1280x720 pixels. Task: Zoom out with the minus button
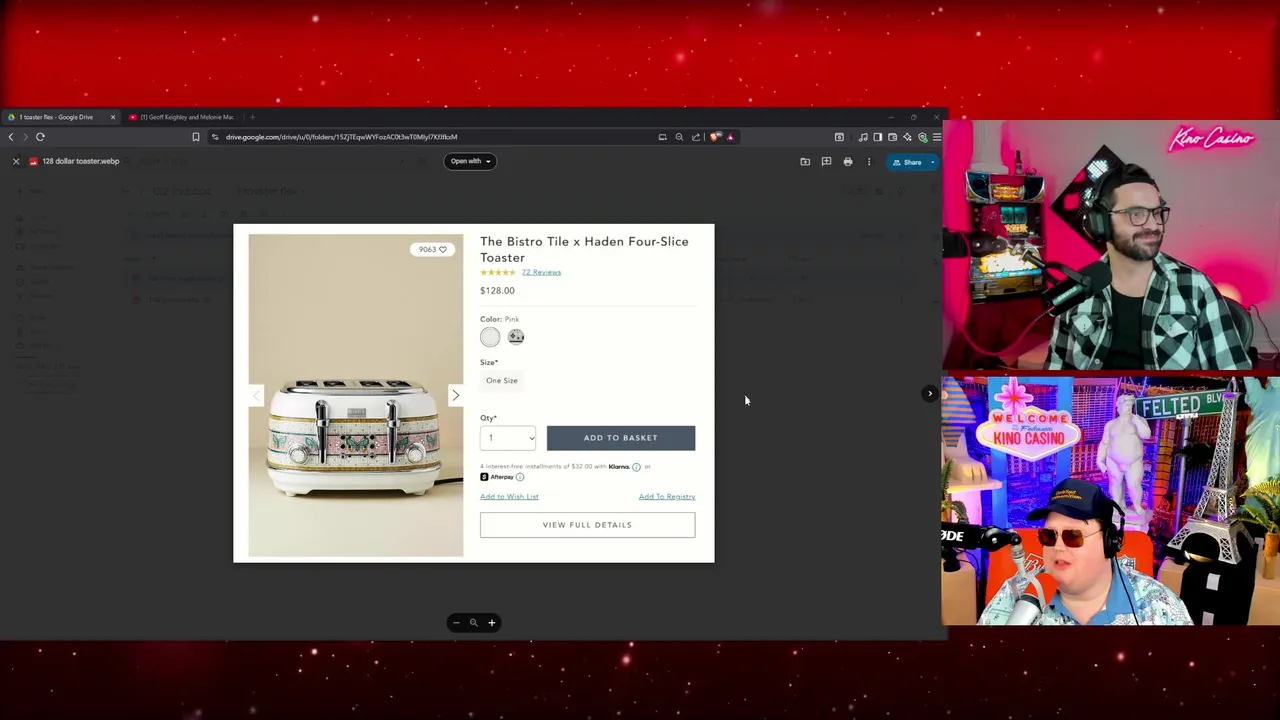pos(456,623)
